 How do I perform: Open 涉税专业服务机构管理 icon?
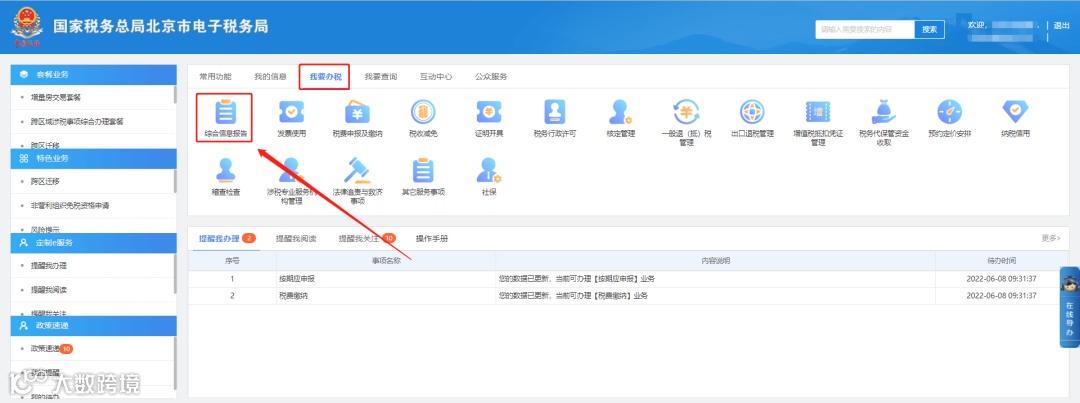click(x=291, y=169)
